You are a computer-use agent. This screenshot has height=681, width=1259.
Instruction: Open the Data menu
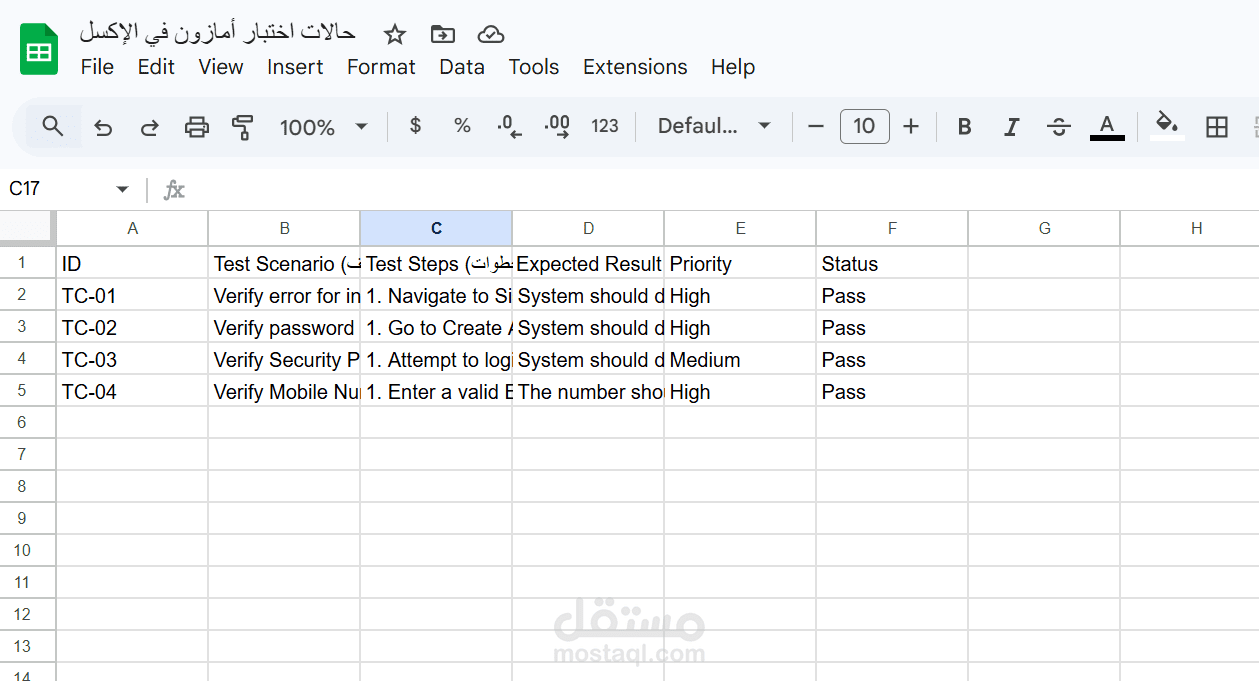[x=462, y=67]
